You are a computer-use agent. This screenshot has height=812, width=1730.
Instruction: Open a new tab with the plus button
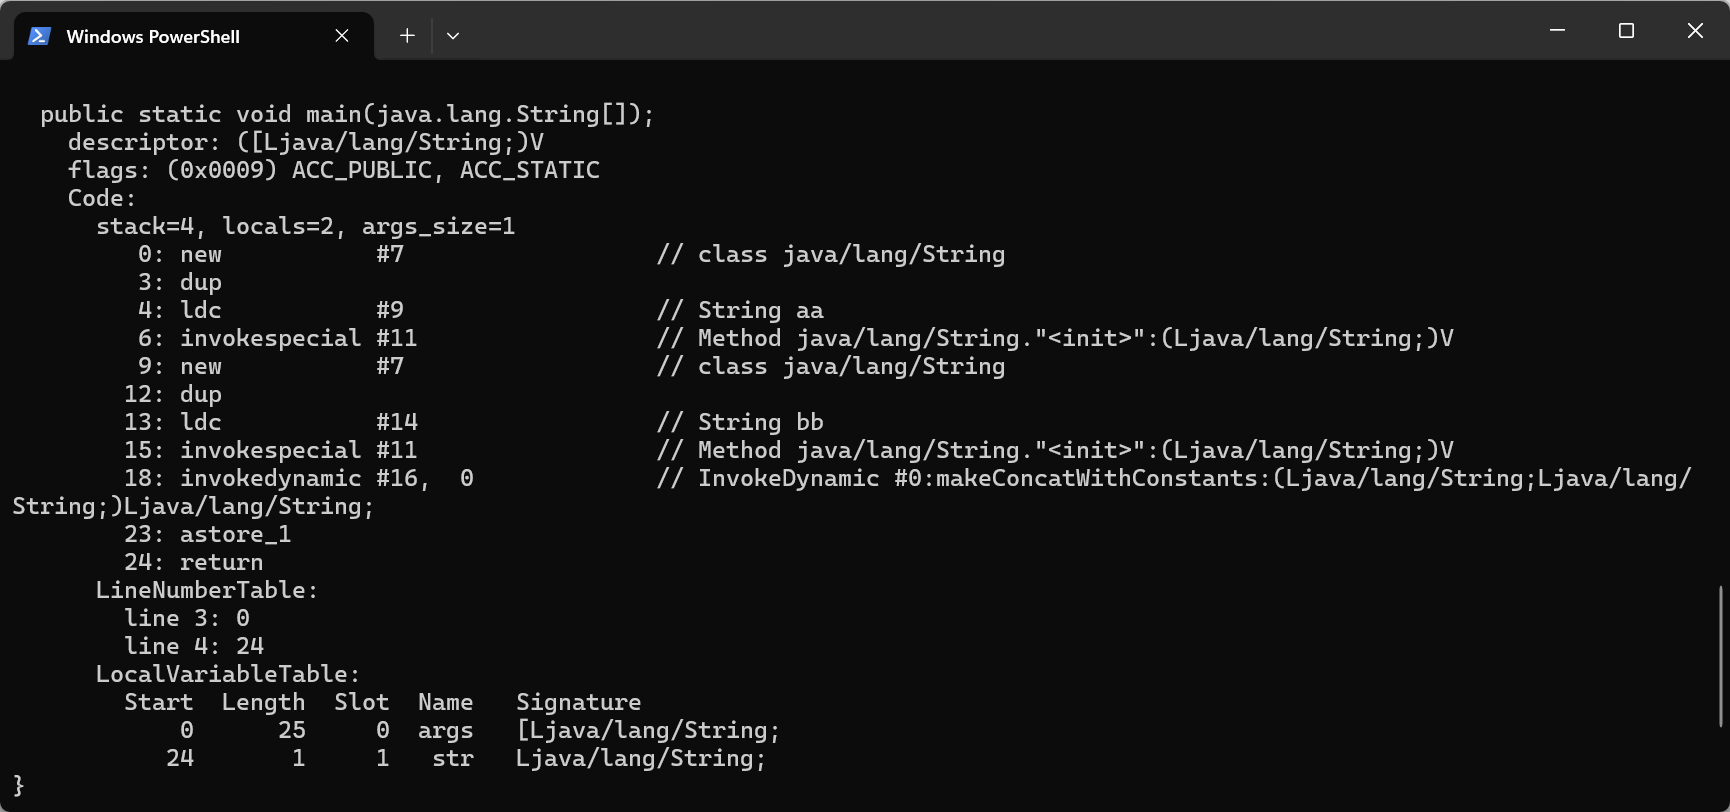407,36
